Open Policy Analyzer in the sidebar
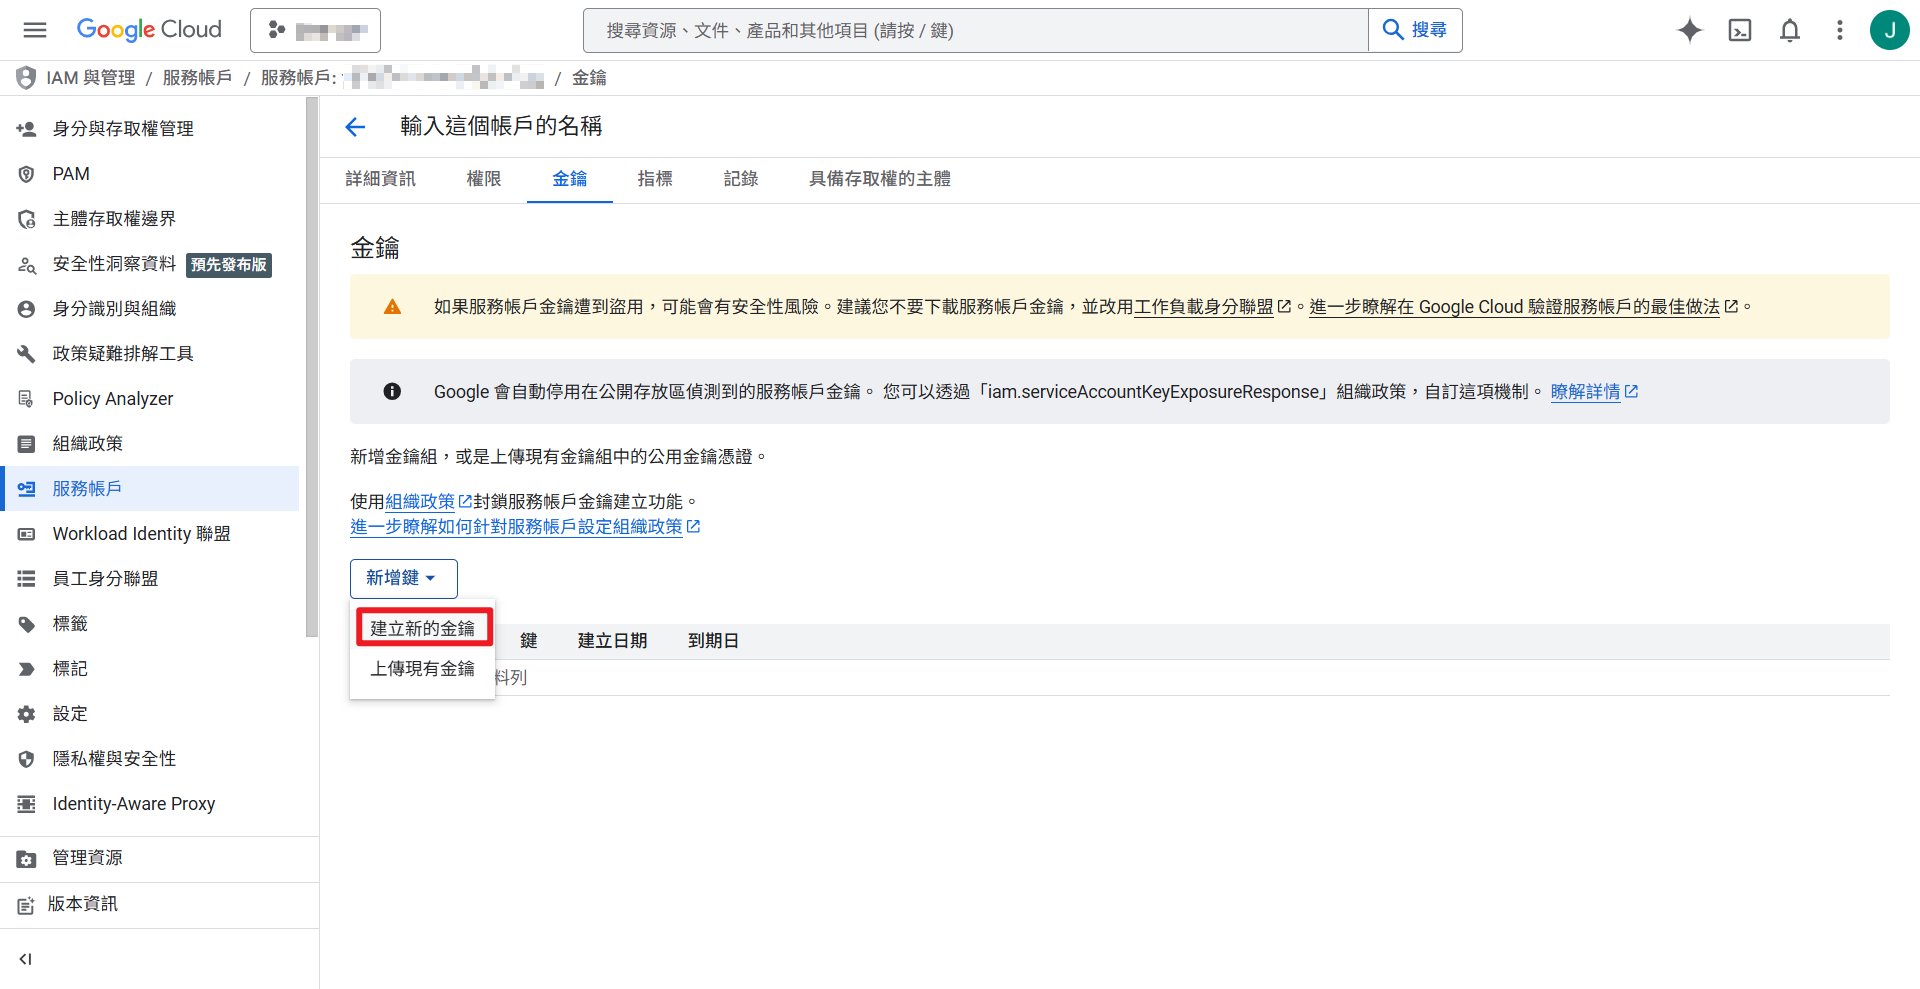 110,398
